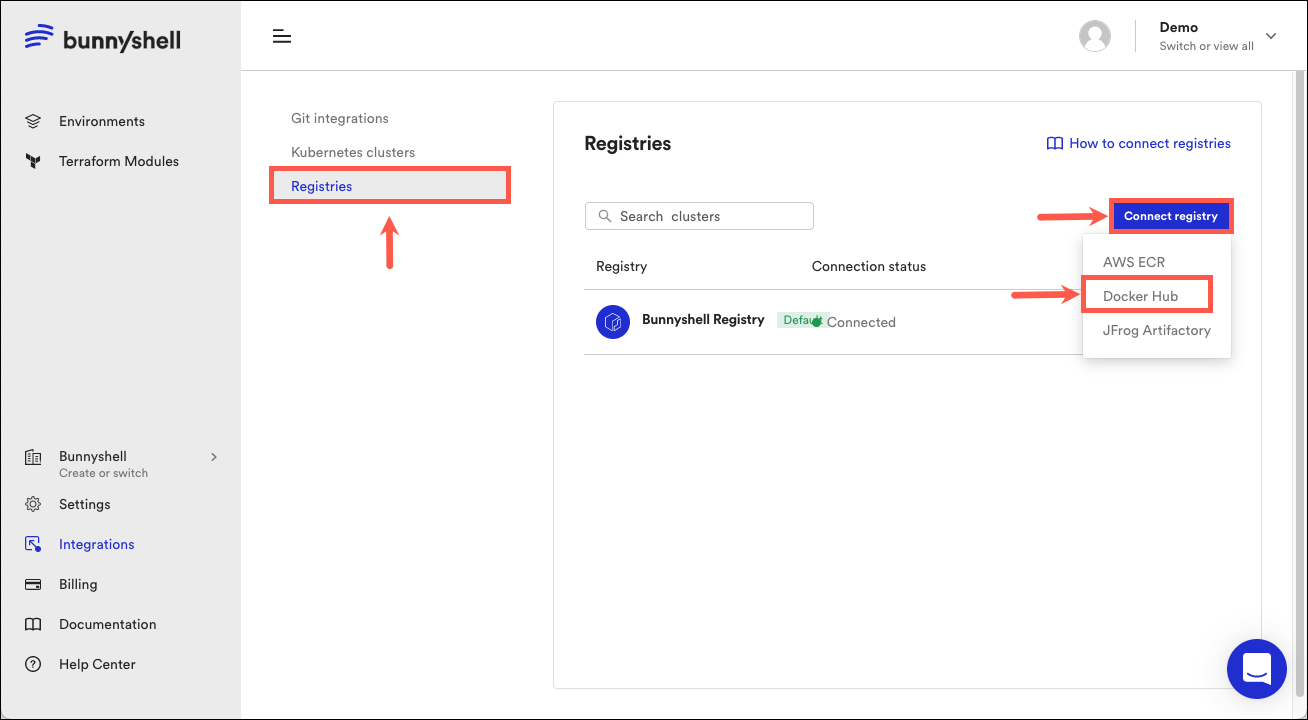
Task: Choose JFrog Artifactory from the dropdown
Action: point(1157,330)
